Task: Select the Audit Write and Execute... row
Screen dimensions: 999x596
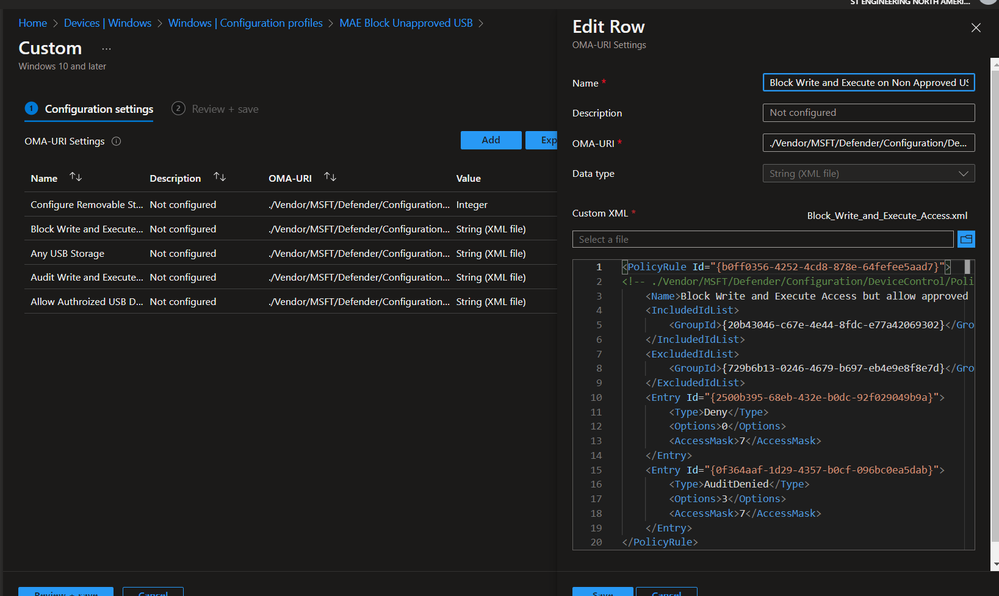Action: [291, 277]
